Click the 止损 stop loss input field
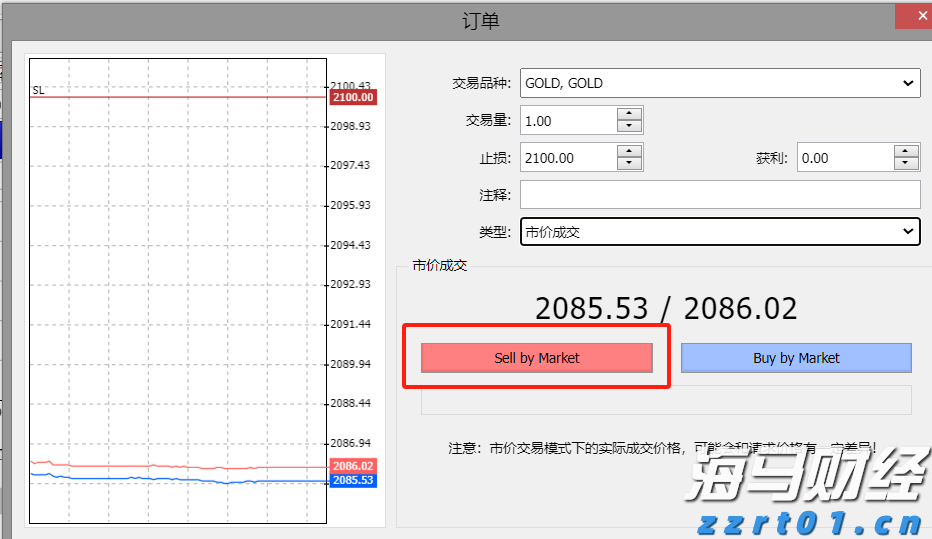This screenshot has height=539, width=932. coord(567,158)
